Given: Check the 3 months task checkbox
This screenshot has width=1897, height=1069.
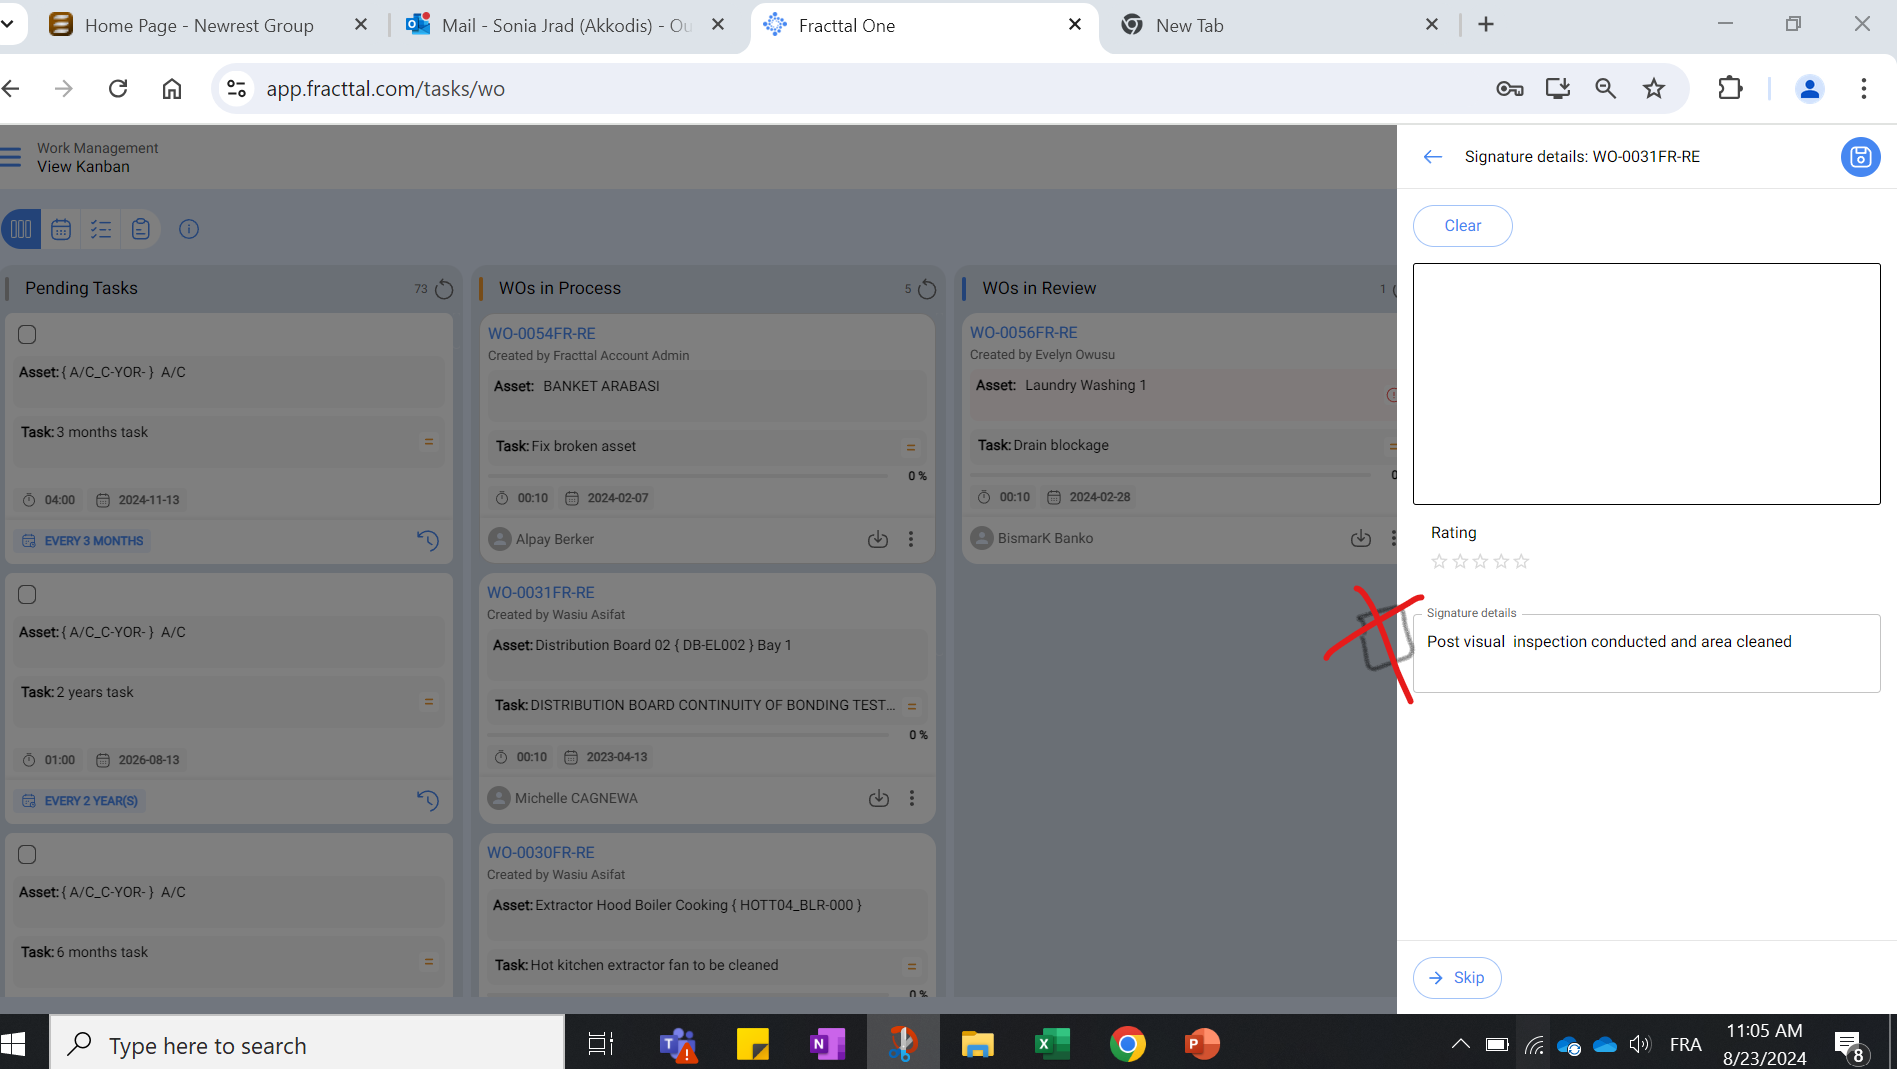Looking at the screenshot, I should (x=28, y=335).
